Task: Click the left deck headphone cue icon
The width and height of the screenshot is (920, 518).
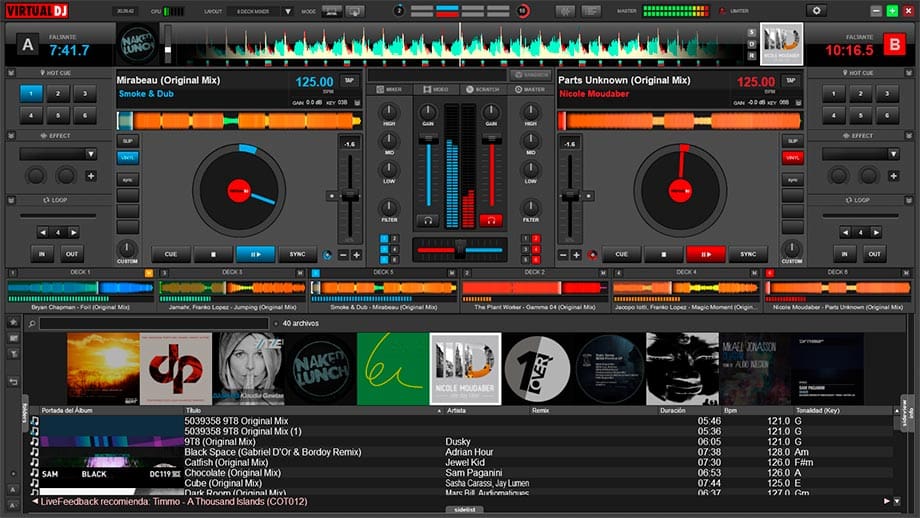Action: point(428,221)
